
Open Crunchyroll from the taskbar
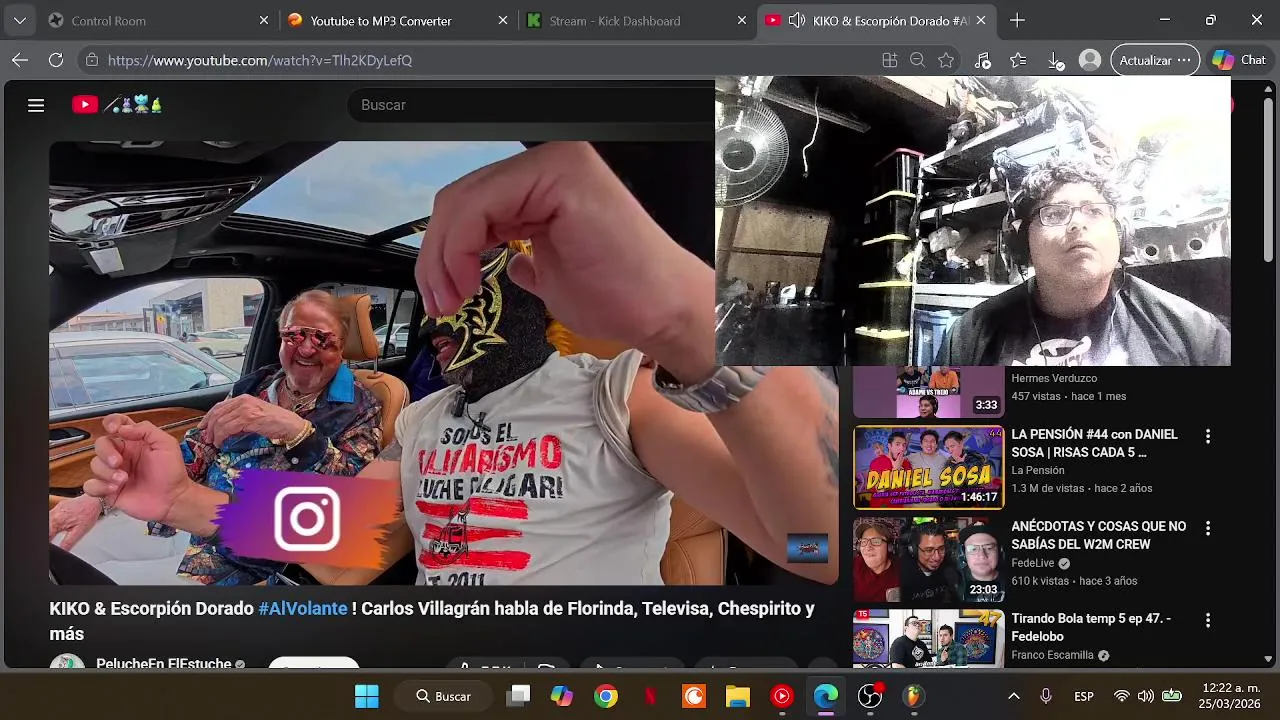coord(694,696)
